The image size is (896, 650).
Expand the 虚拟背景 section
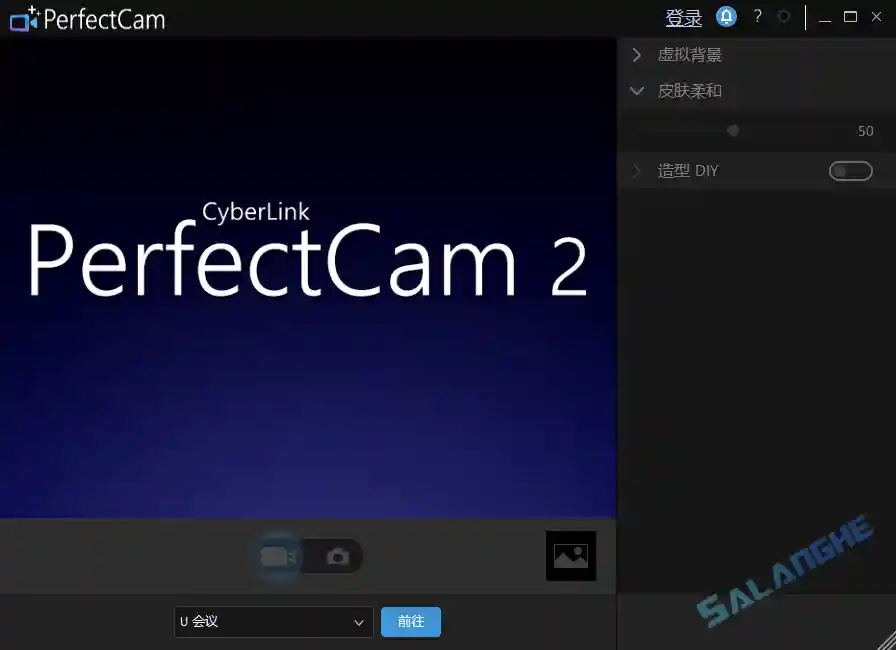click(637, 55)
